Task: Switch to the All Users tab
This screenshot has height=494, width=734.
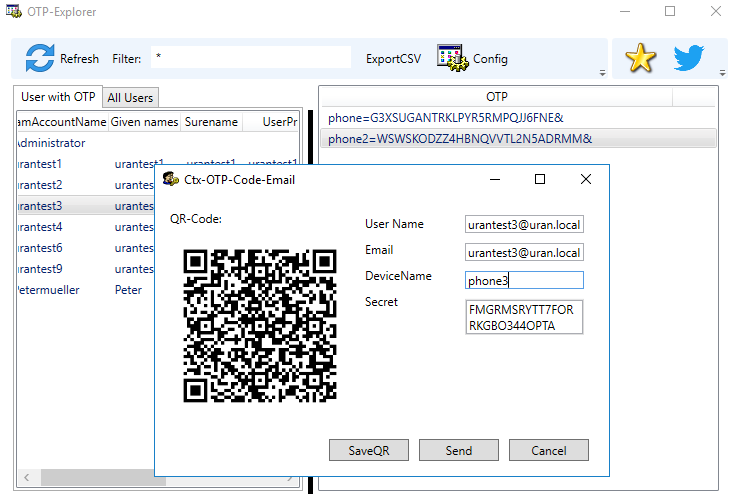Action: [130, 98]
